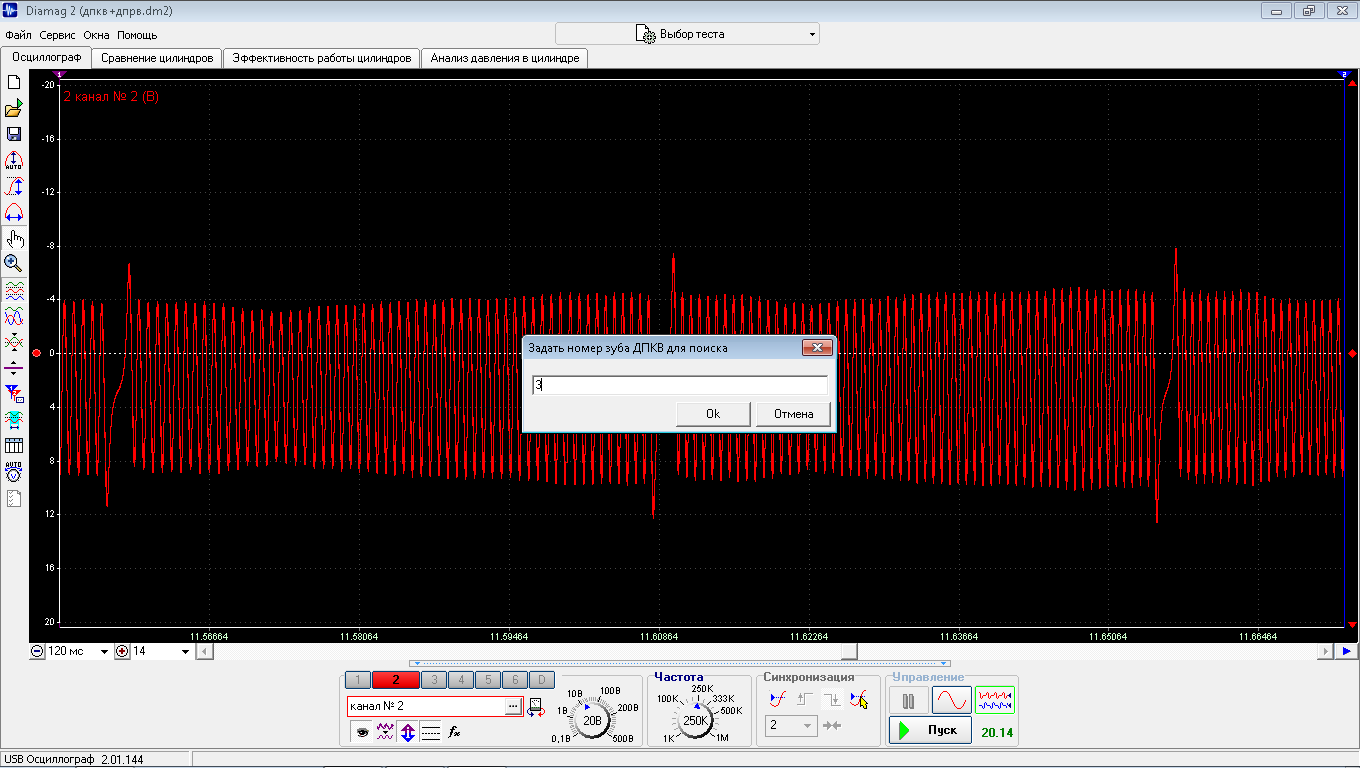Click the 20В voltage range knob

coord(593,720)
